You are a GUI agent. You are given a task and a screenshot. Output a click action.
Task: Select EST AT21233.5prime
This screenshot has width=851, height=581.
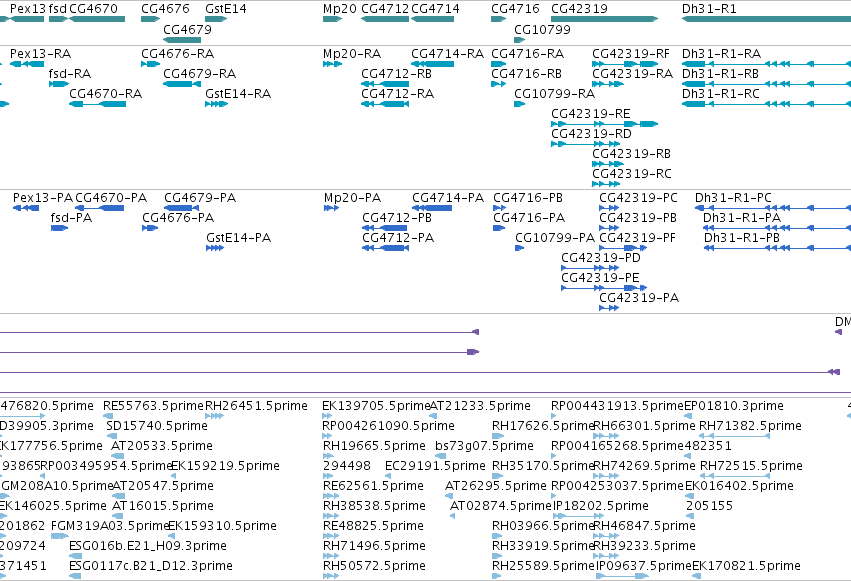pyautogui.click(x=480, y=406)
